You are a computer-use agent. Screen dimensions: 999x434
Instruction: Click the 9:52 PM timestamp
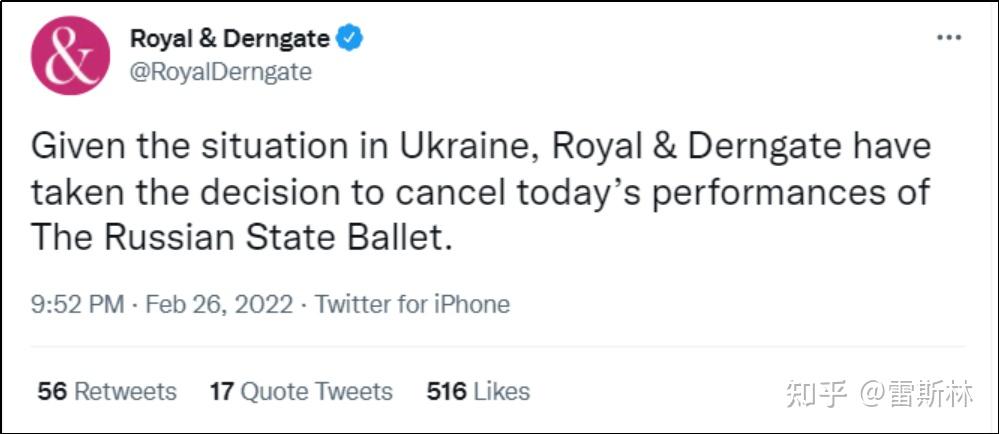click(78, 304)
